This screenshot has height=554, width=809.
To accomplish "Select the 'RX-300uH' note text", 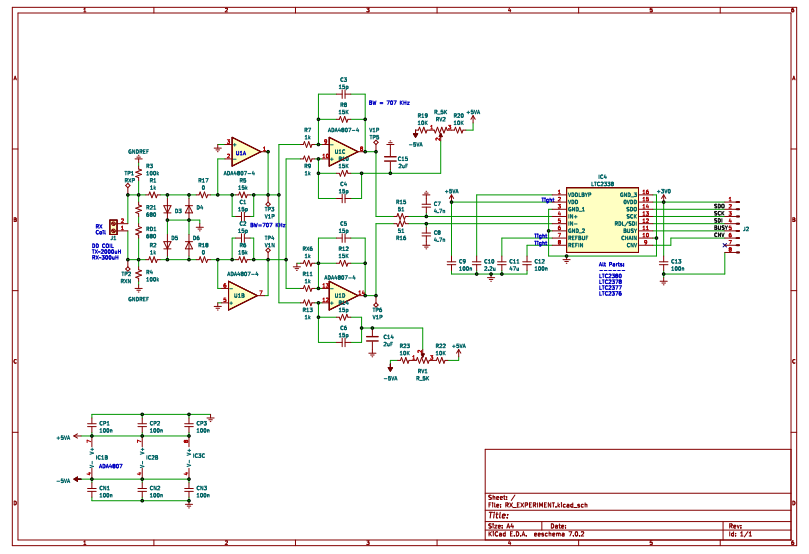I will point(105,257).
